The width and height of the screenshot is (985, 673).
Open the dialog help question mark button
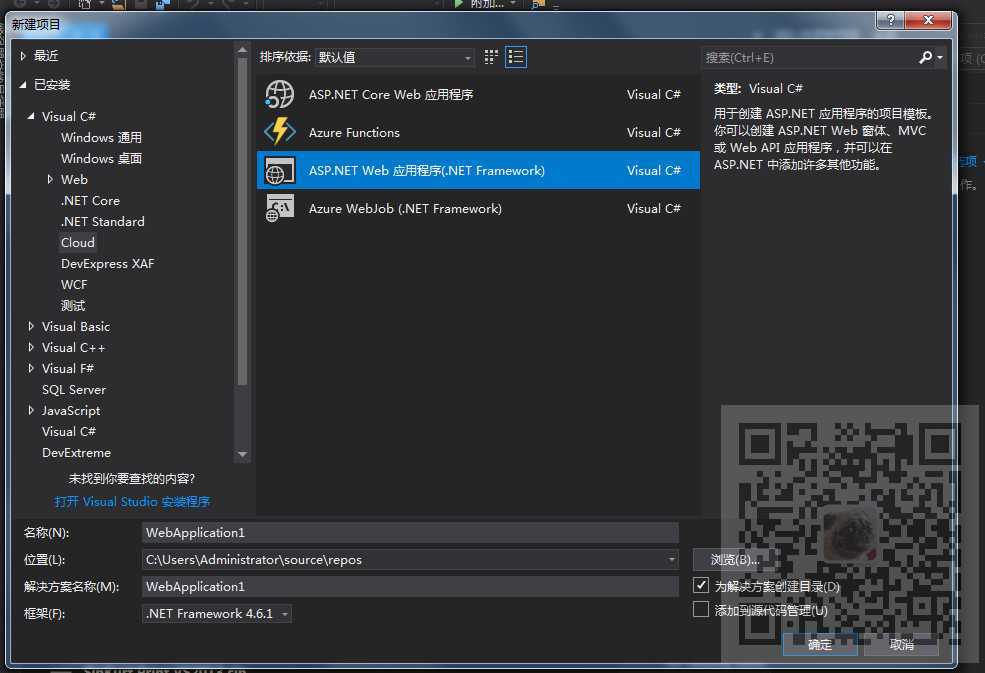point(890,20)
